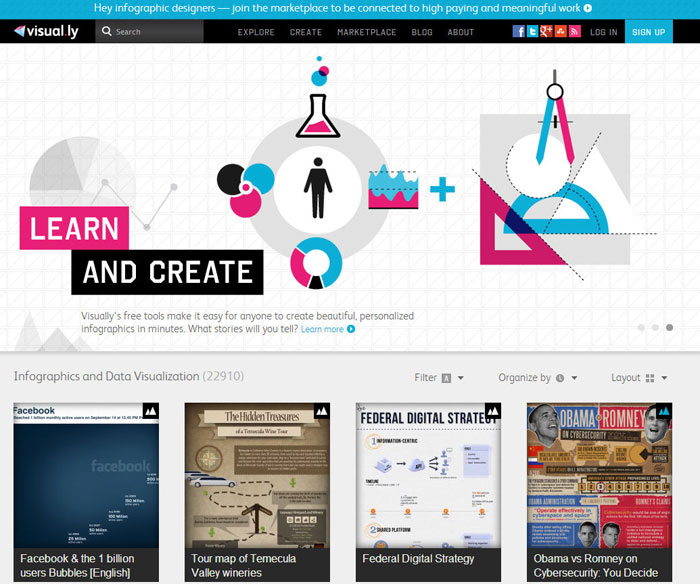Expand the Layout dropdown
Screen dimensions: 700x584
(x=639, y=378)
